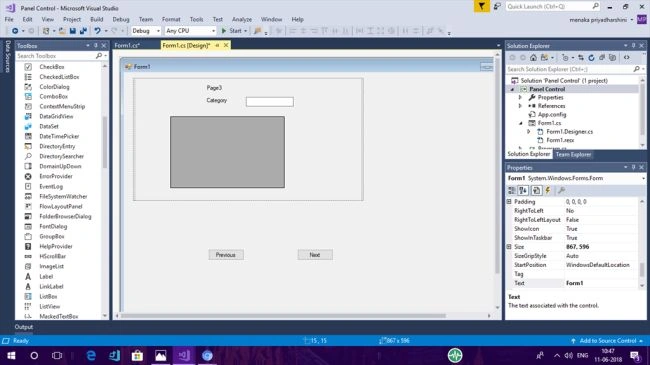650x365 pixels.
Task: Pick the ImageList toolbox component
Action: tap(51, 266)
